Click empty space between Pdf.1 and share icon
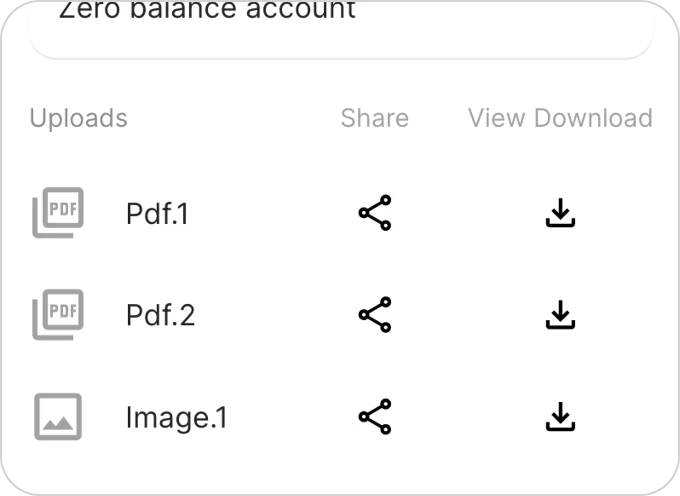 pos(273,213)
